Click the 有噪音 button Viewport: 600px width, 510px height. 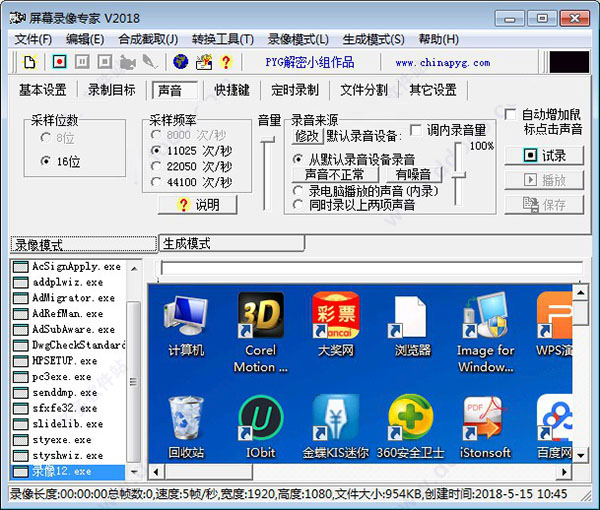[x=413, y=175]
